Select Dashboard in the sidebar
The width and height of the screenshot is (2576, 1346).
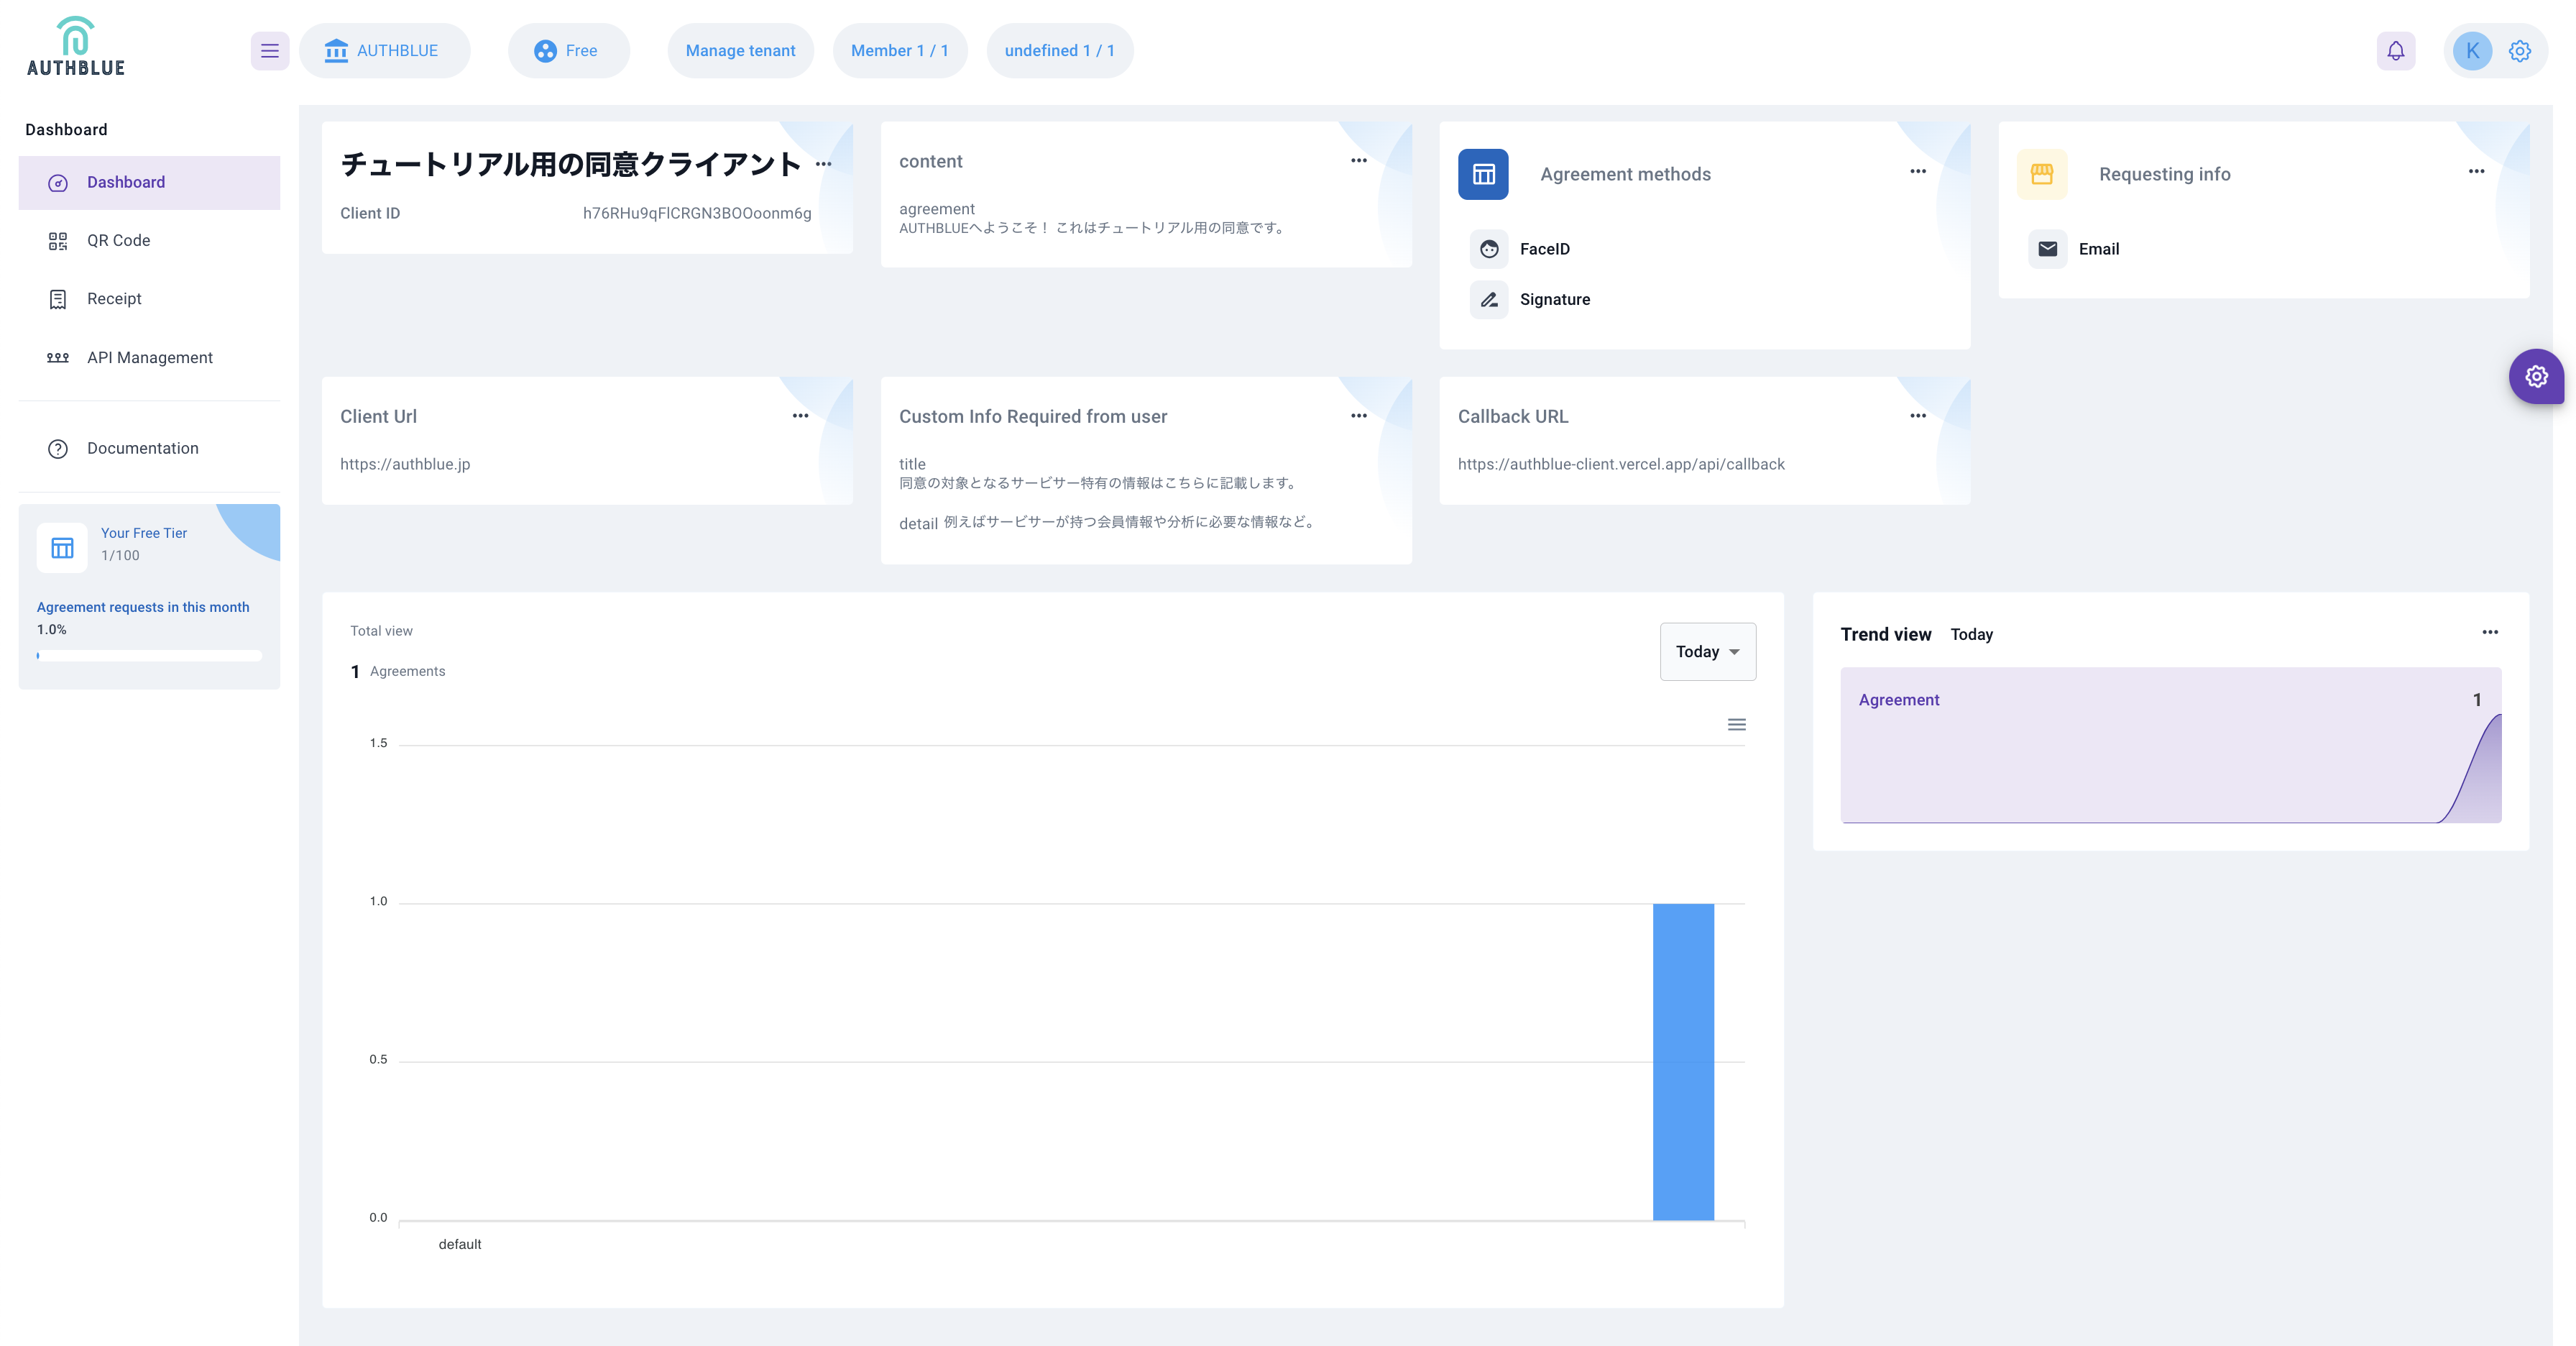tap(149, 182)
